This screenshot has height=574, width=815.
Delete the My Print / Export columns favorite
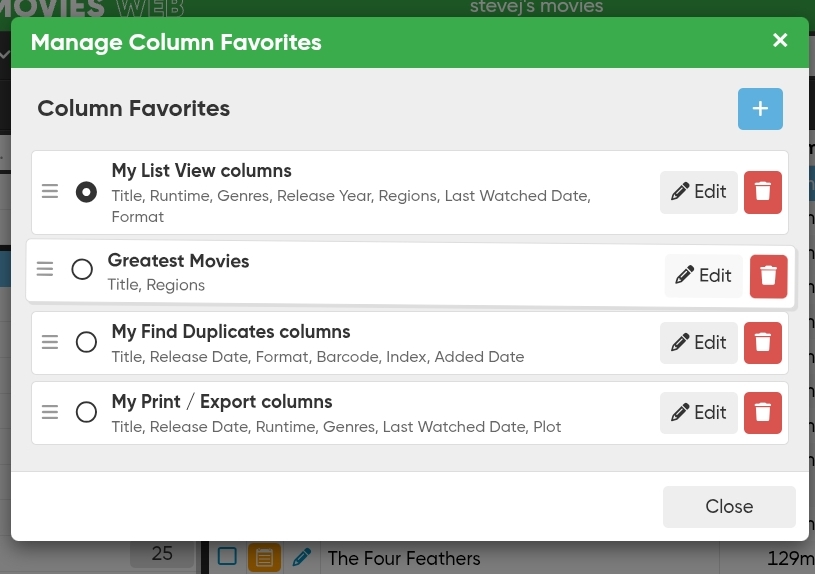coord(762,413)
